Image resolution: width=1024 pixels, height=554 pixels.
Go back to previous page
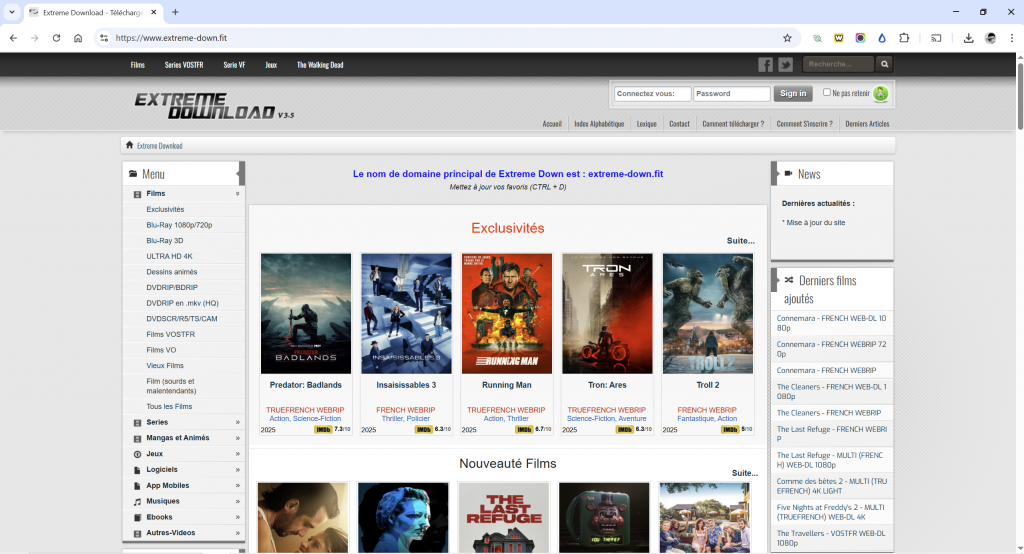(x=13, y=38)
